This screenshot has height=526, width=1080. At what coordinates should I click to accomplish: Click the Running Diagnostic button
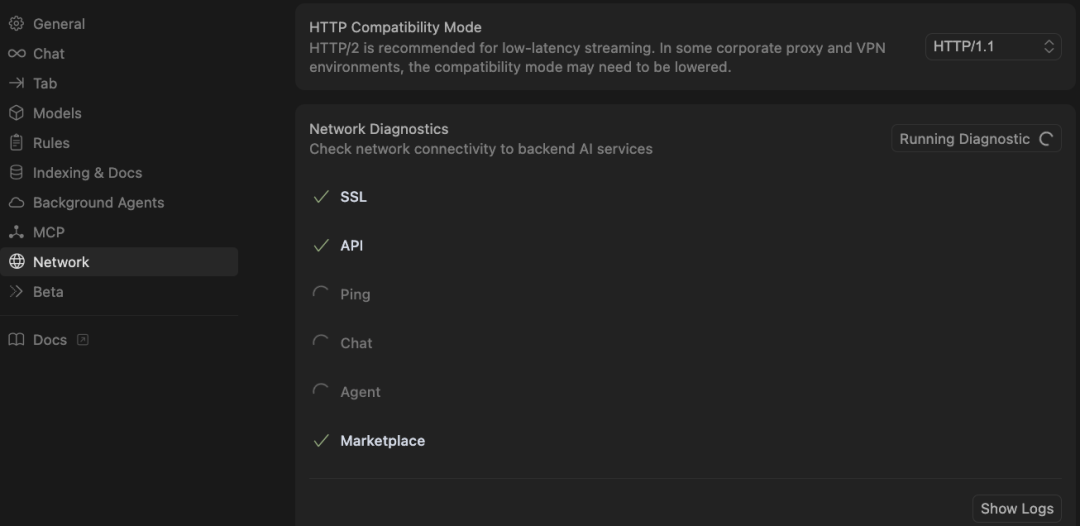(x=976, y=139)
